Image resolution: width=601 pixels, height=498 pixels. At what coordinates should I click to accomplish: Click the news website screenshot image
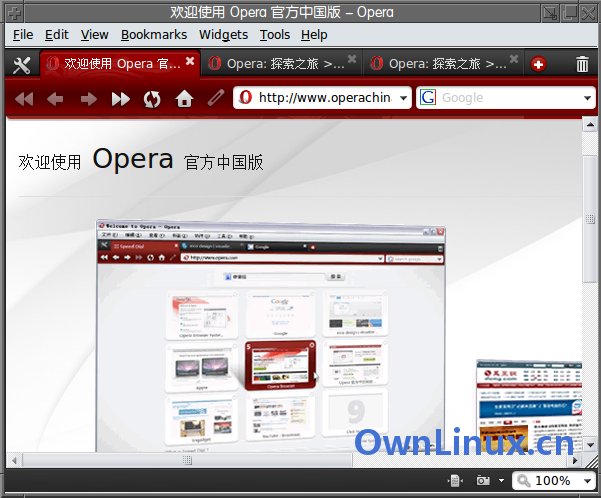pos(529,406)
